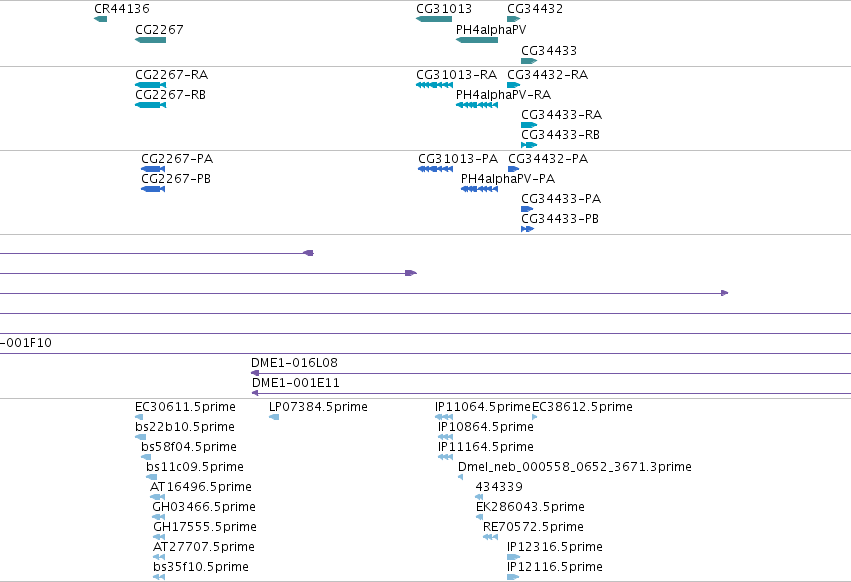Select protein CG2267-PB label
The width and height of the screenshot is (851, 582).
pyautogui.click(x=176, y=179)
